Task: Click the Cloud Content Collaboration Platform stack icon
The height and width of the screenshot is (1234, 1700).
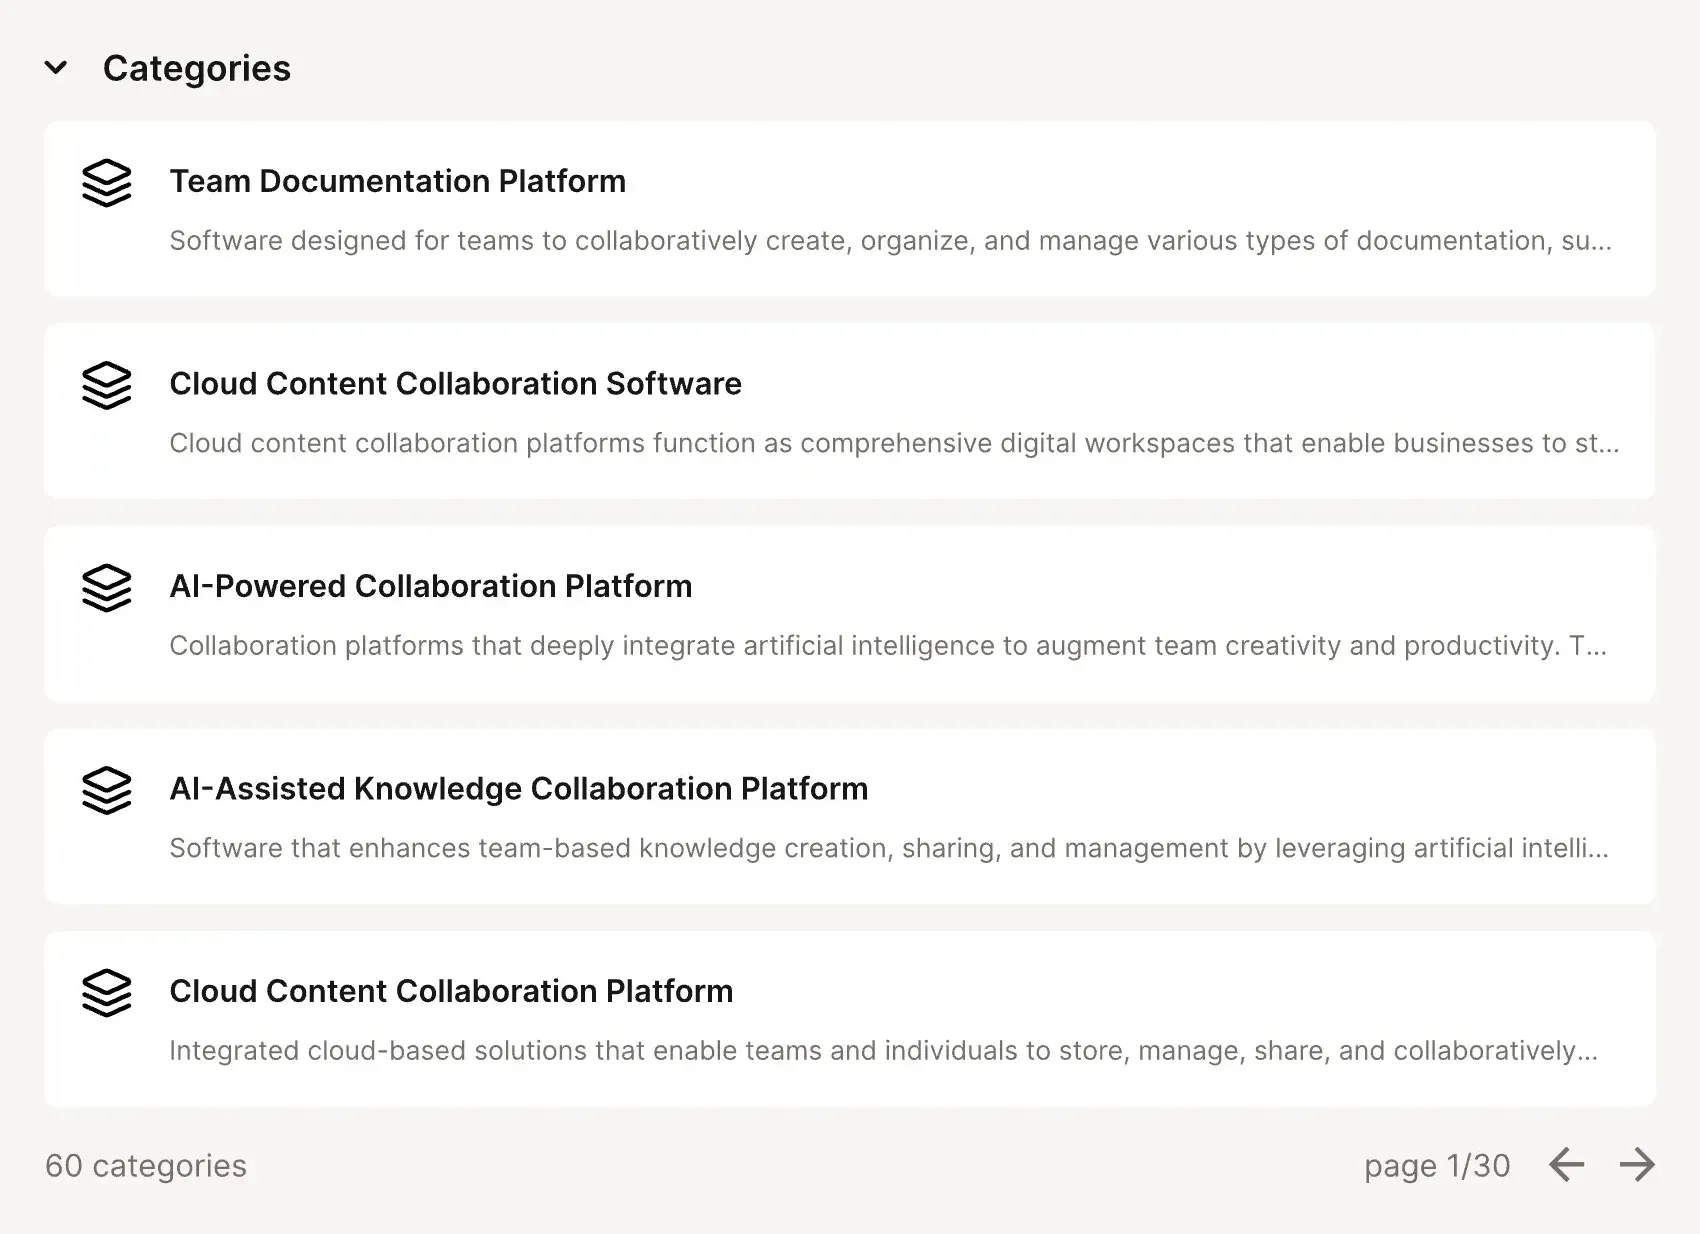Action: (106, 994)
